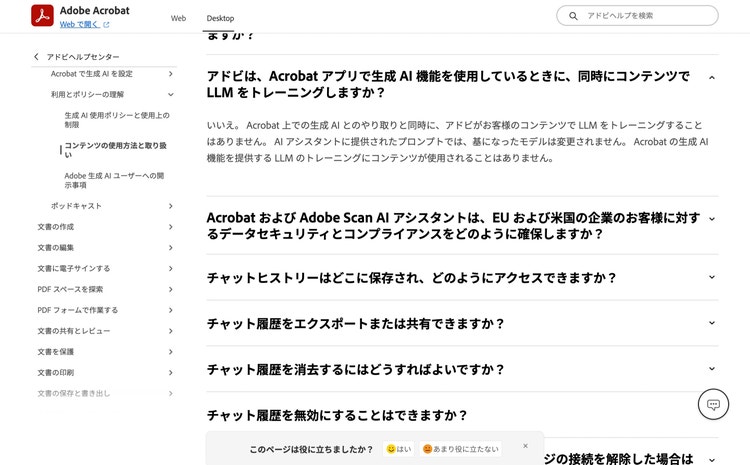The width and height of the screenshot is (750, 465).
Task: Expand the EU および米国 data security question chevron
Action: 712,219
